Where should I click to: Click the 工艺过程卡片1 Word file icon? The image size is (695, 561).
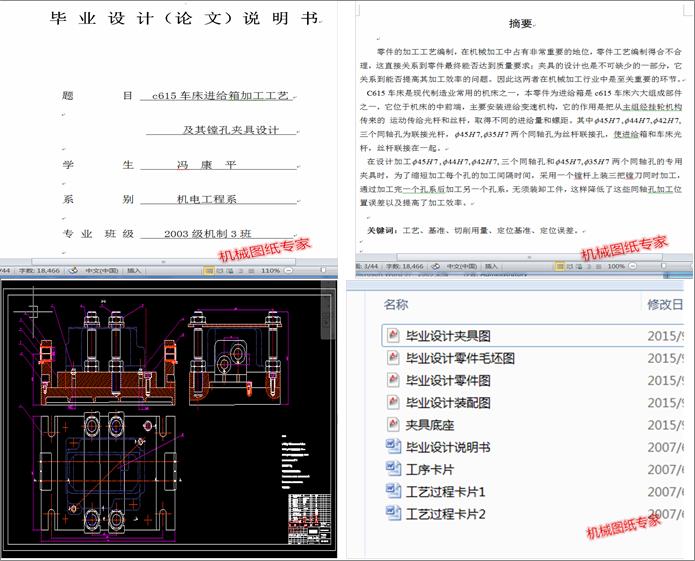pos(393,491)
